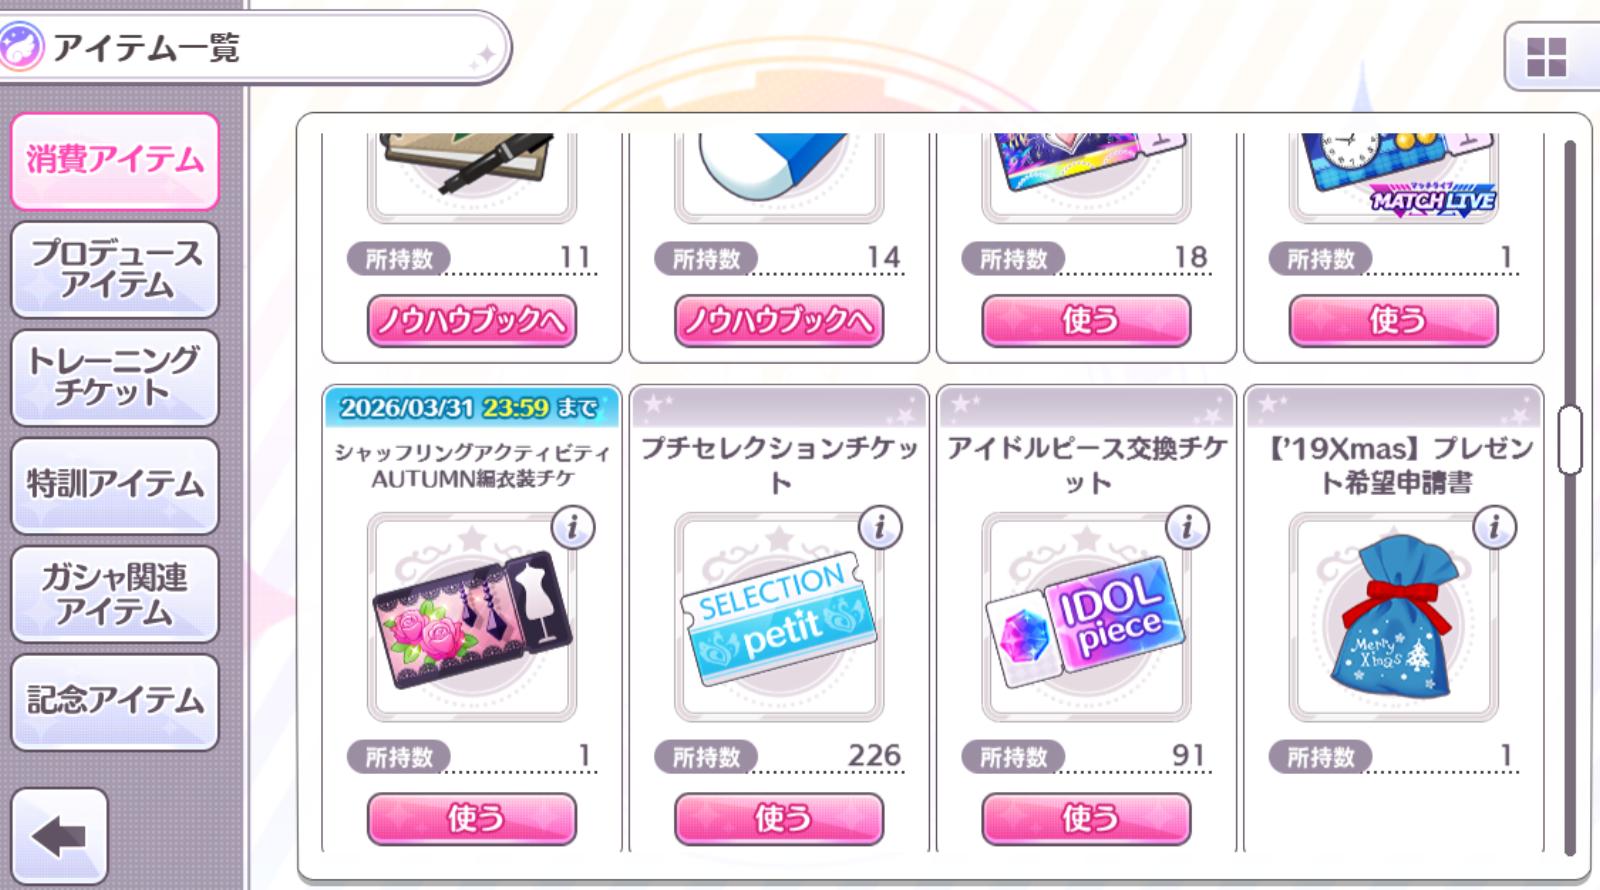
Task: Open info for the AUTUMN costume ticket
Action: tap(573, 527)
